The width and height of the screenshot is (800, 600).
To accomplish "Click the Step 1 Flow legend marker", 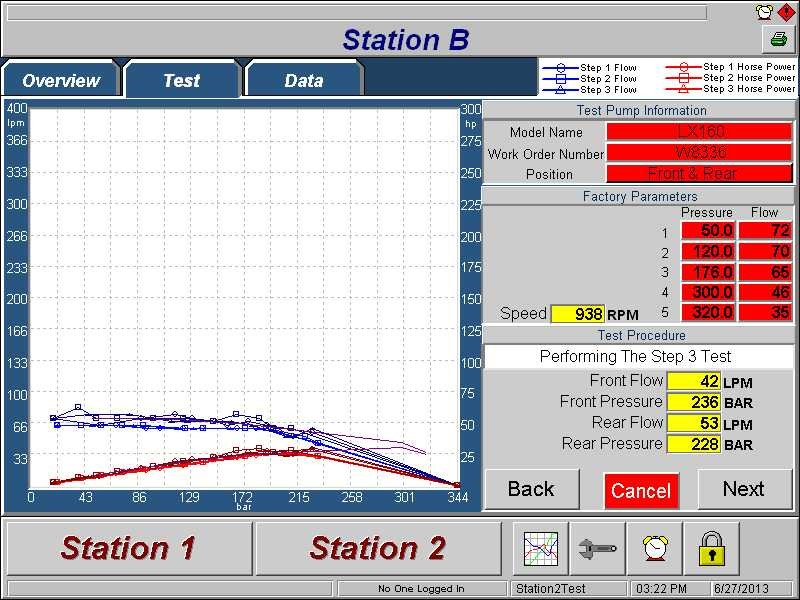I will click(560, 67).
